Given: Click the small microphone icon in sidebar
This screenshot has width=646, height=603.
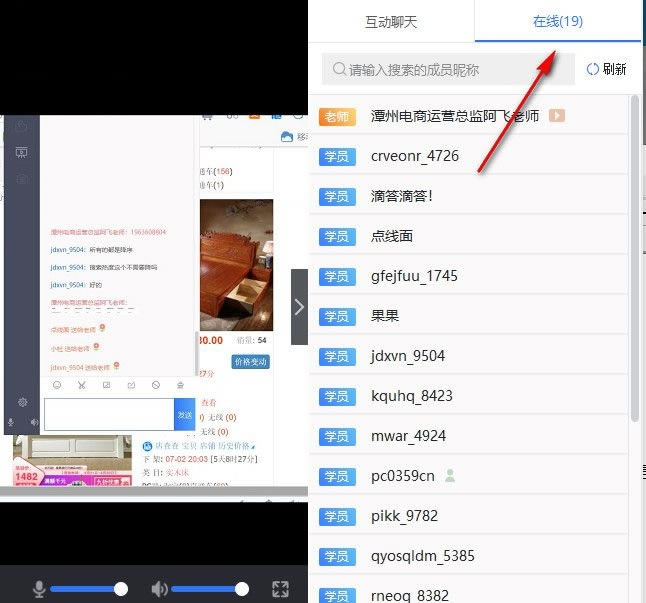Looking at the screenshot, I should tap(11, 422).
